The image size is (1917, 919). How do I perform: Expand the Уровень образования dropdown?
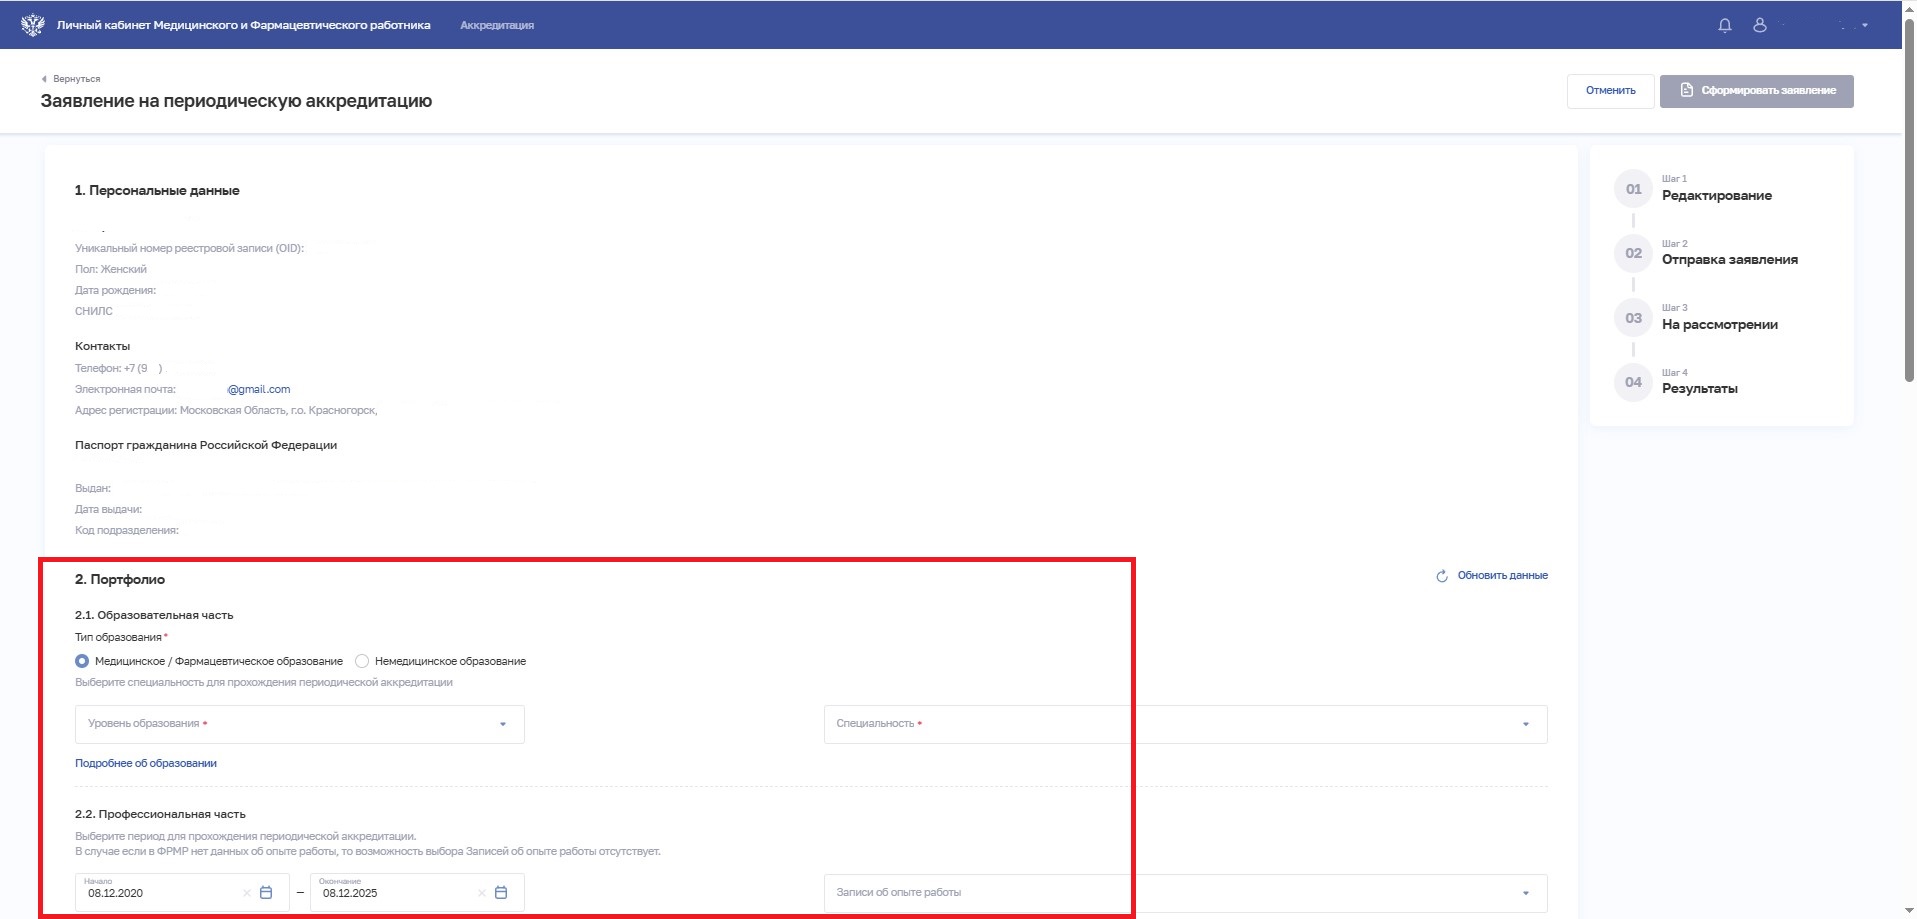coord(300,724)
